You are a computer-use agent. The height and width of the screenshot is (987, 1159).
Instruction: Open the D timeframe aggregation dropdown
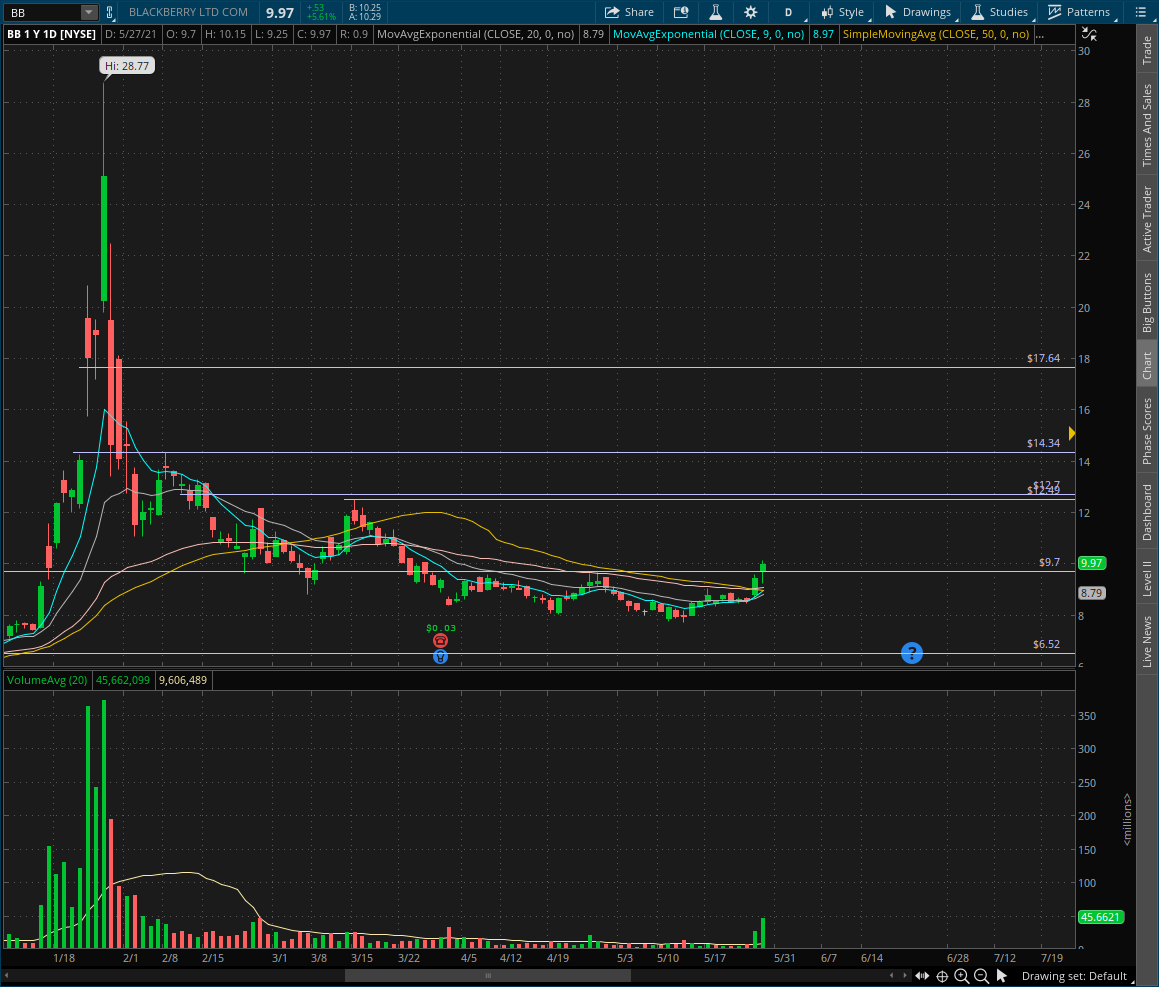(789, 12)
